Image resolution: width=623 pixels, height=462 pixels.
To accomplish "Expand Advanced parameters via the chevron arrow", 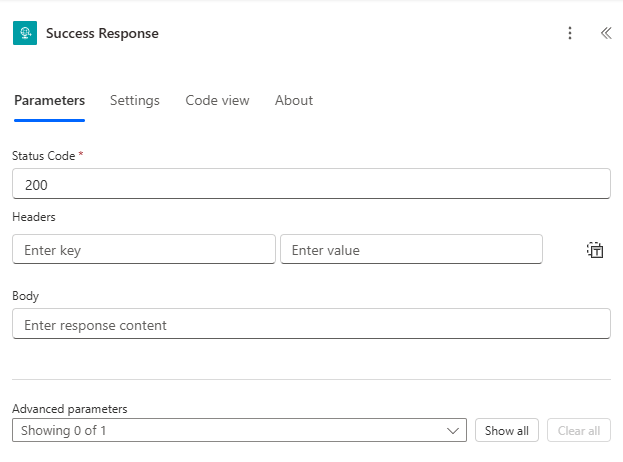I will click(x=453, y=431).
